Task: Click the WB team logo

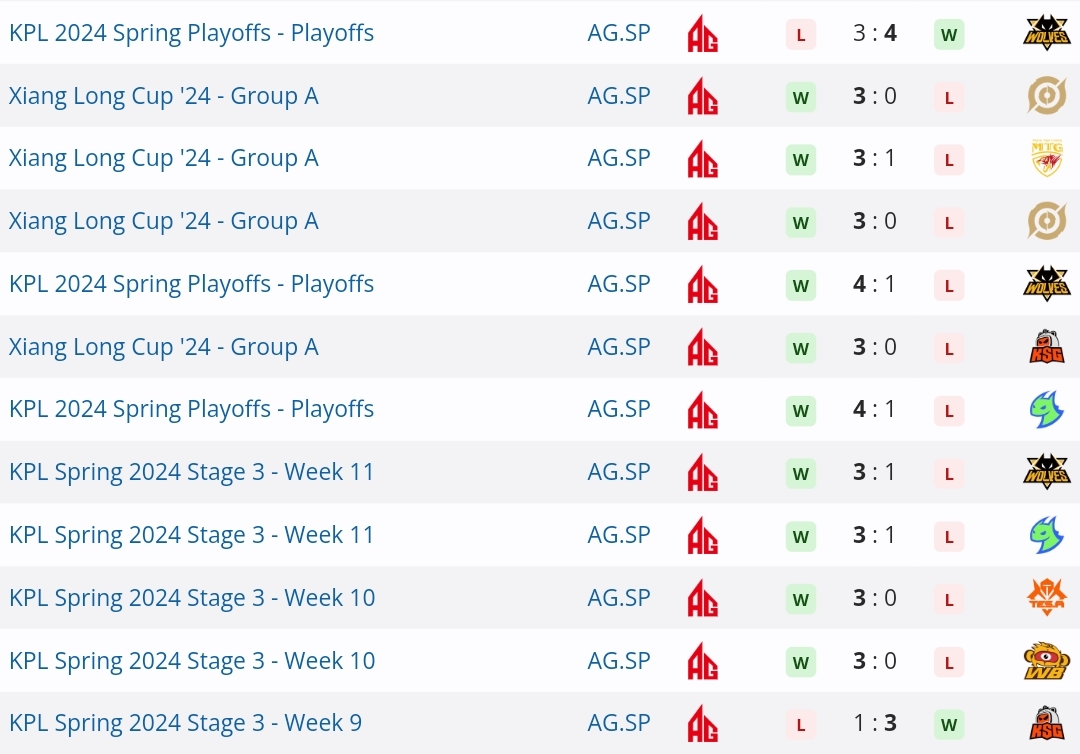Action: click(1047, 660)
